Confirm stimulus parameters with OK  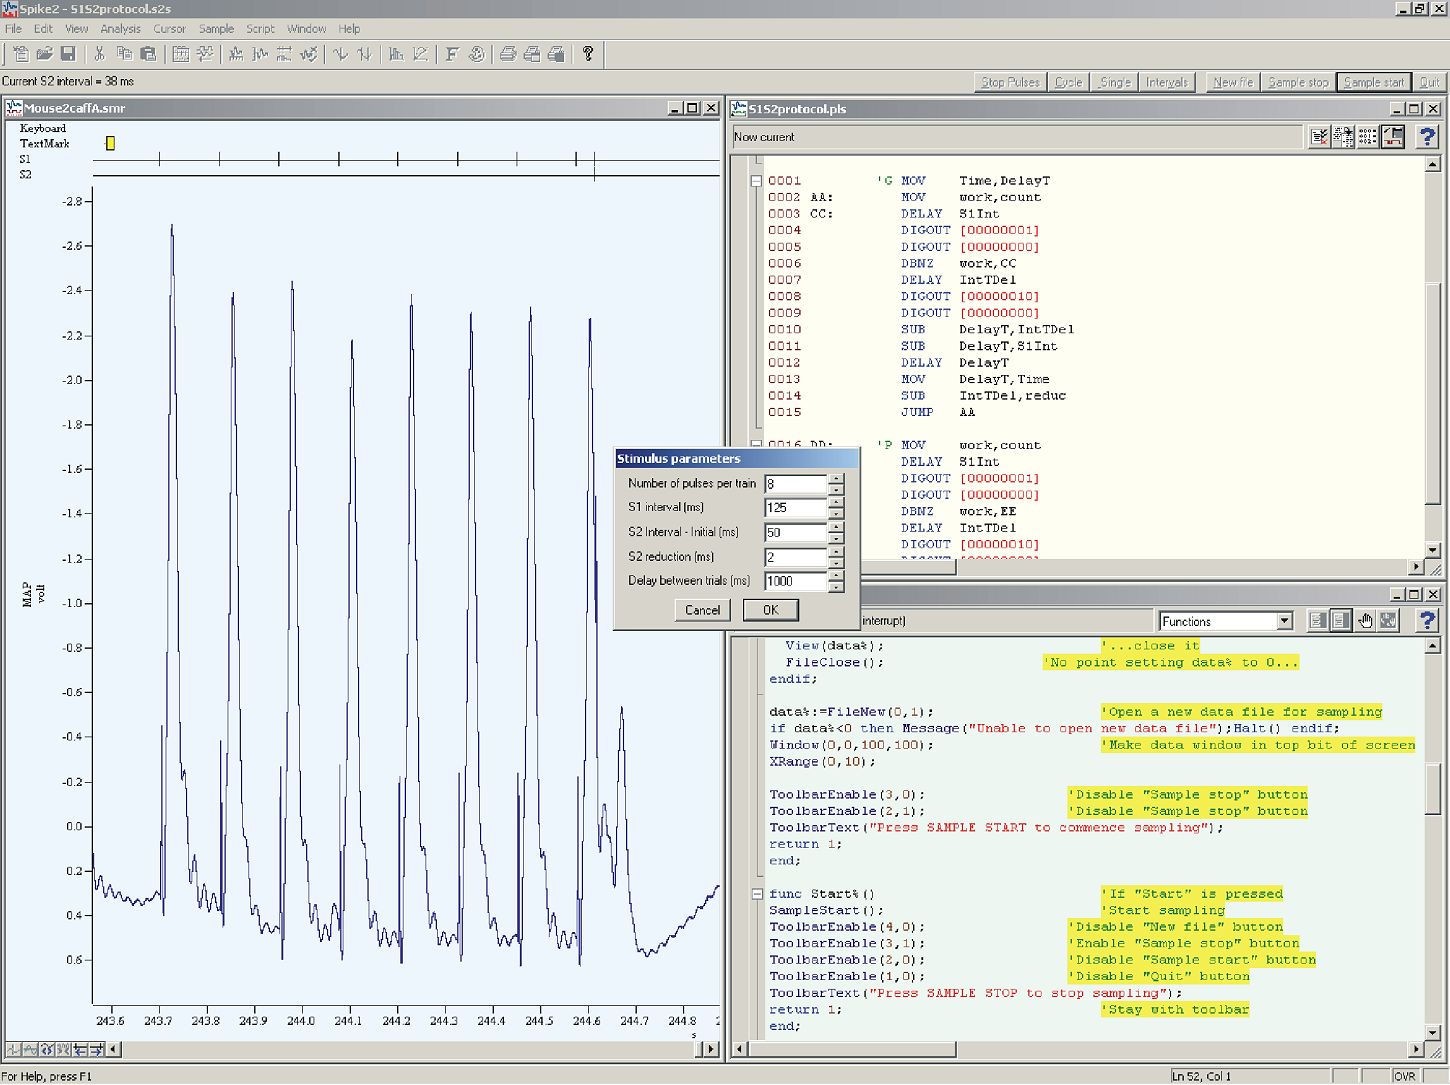click(771, 610)
